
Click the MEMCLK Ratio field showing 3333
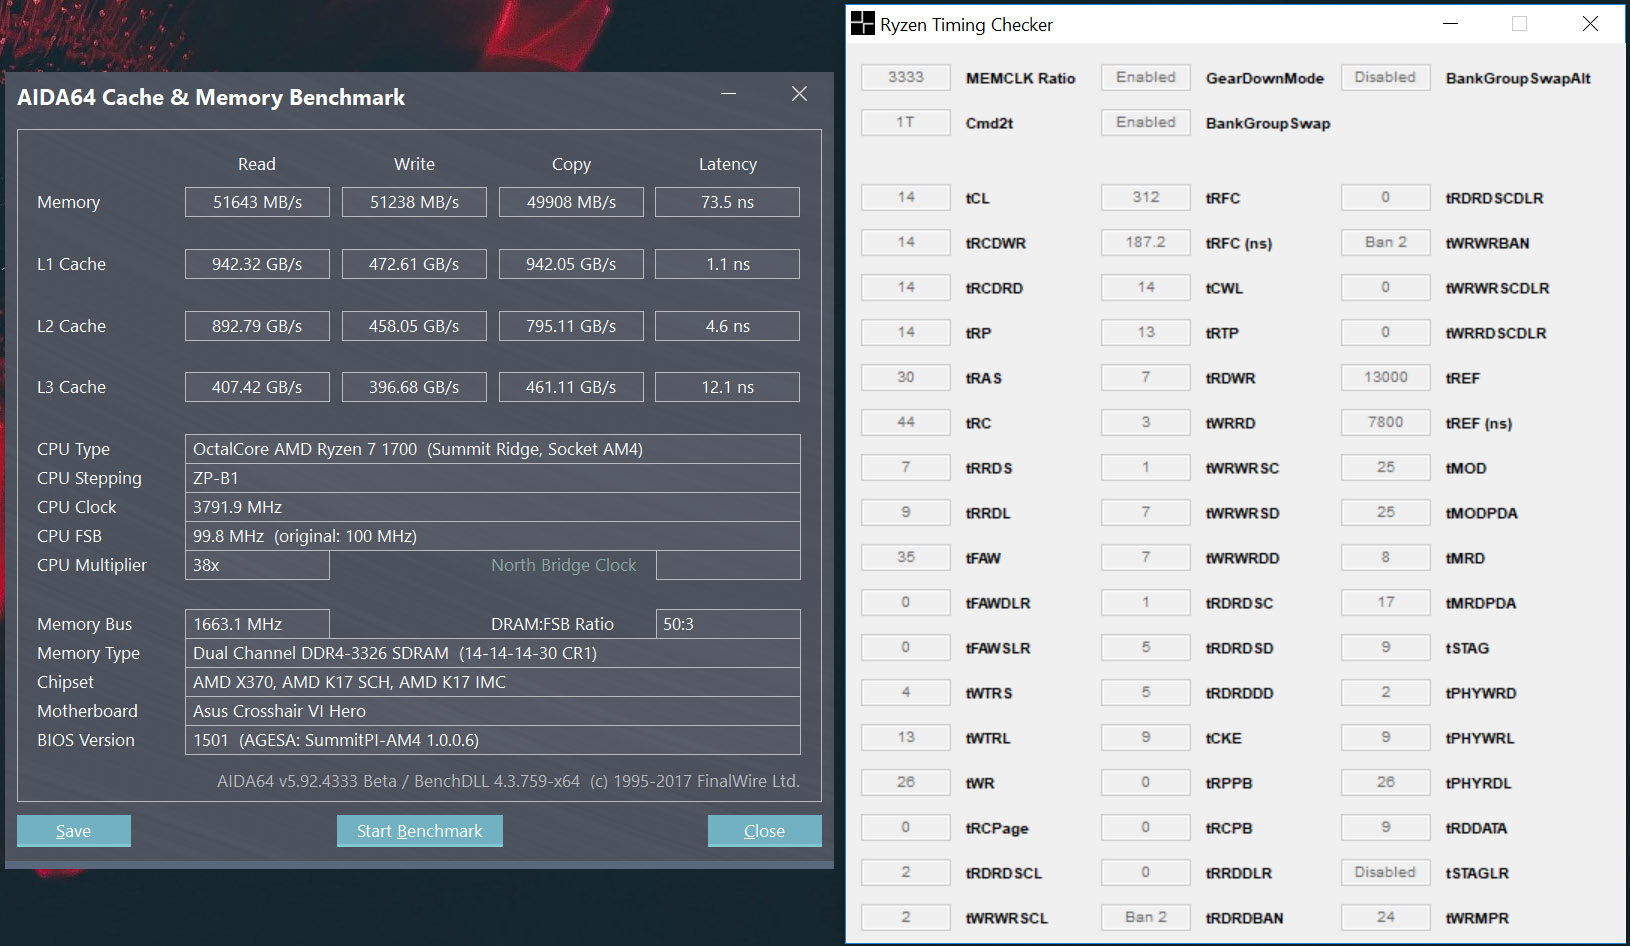[x=906, y=77]
